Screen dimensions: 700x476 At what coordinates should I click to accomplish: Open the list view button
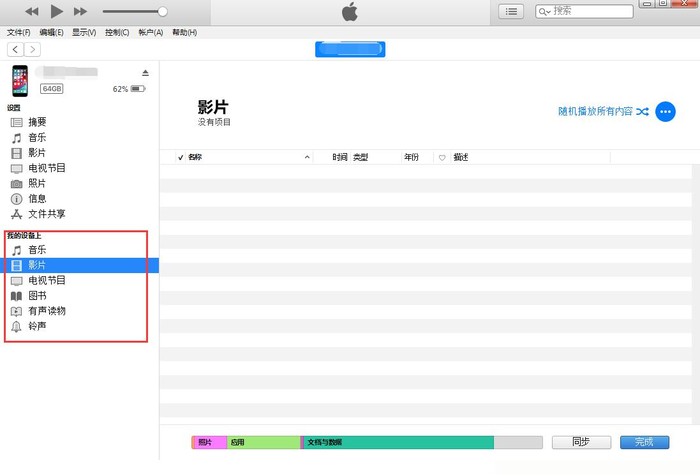point(511,12)
